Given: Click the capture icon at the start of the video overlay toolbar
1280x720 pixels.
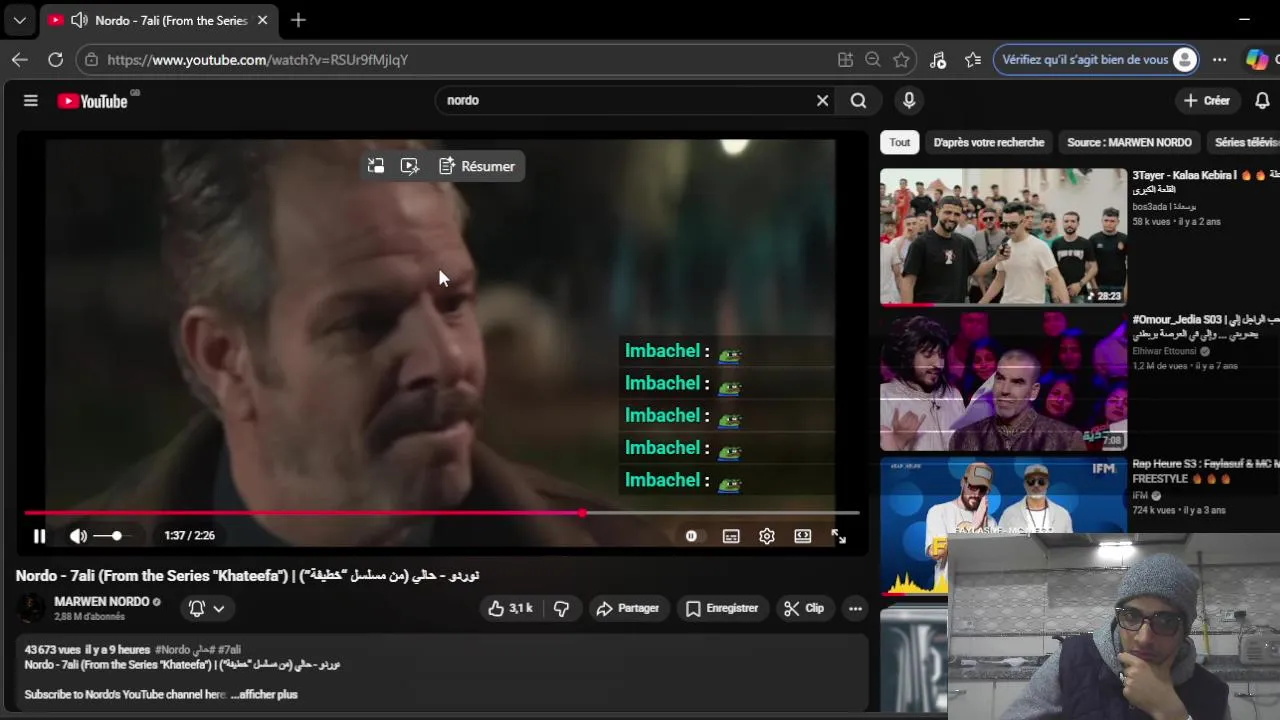Looking at the screenshot, I should (x=376, y=166).
